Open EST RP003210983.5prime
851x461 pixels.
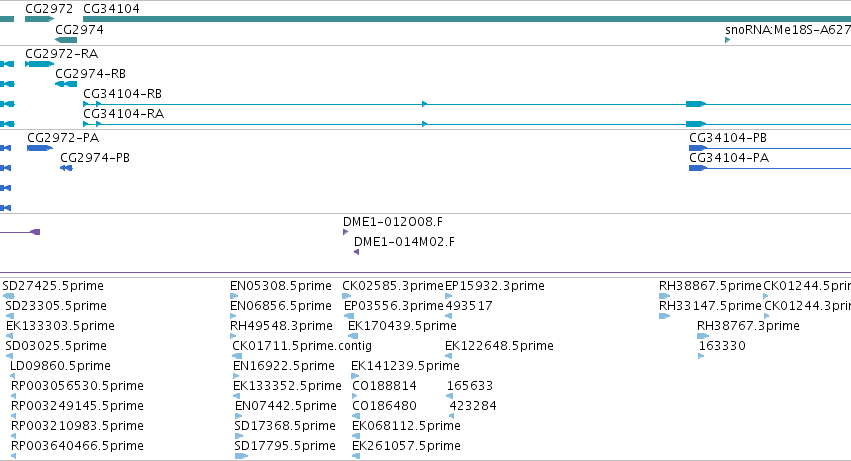click(x=77, y=426)
